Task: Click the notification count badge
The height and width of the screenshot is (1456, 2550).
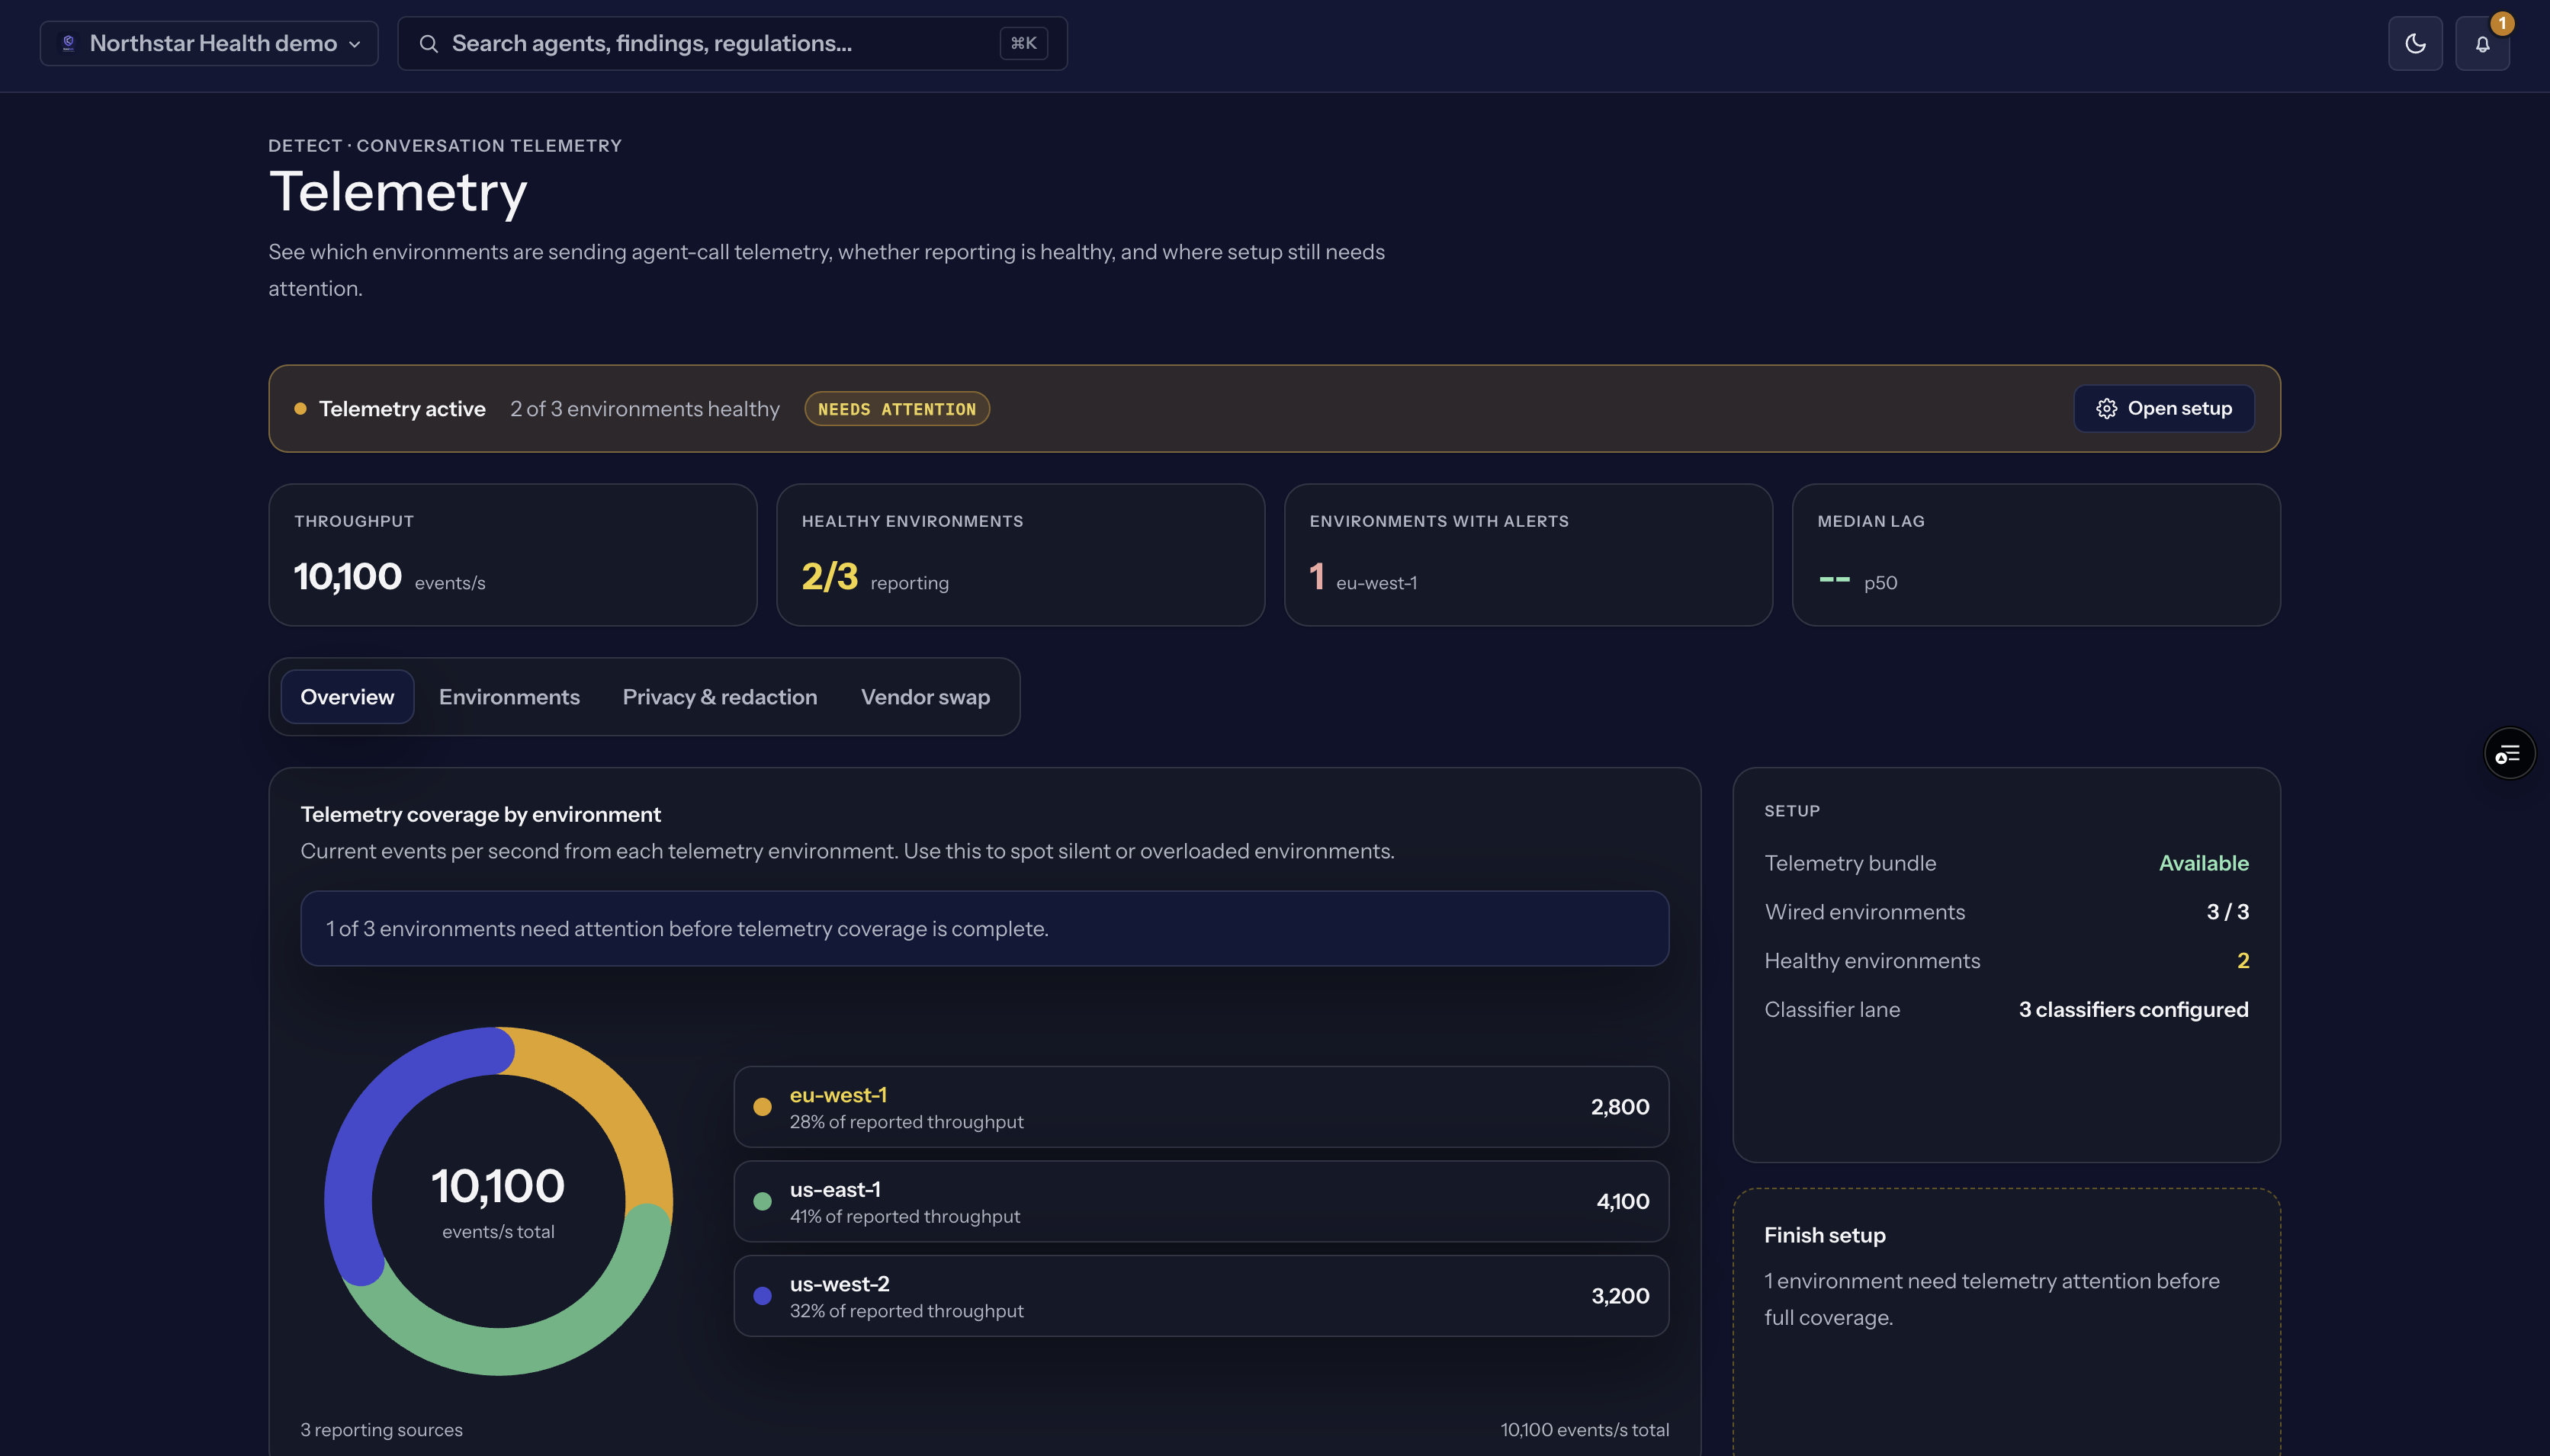Action: (2502, 23)
